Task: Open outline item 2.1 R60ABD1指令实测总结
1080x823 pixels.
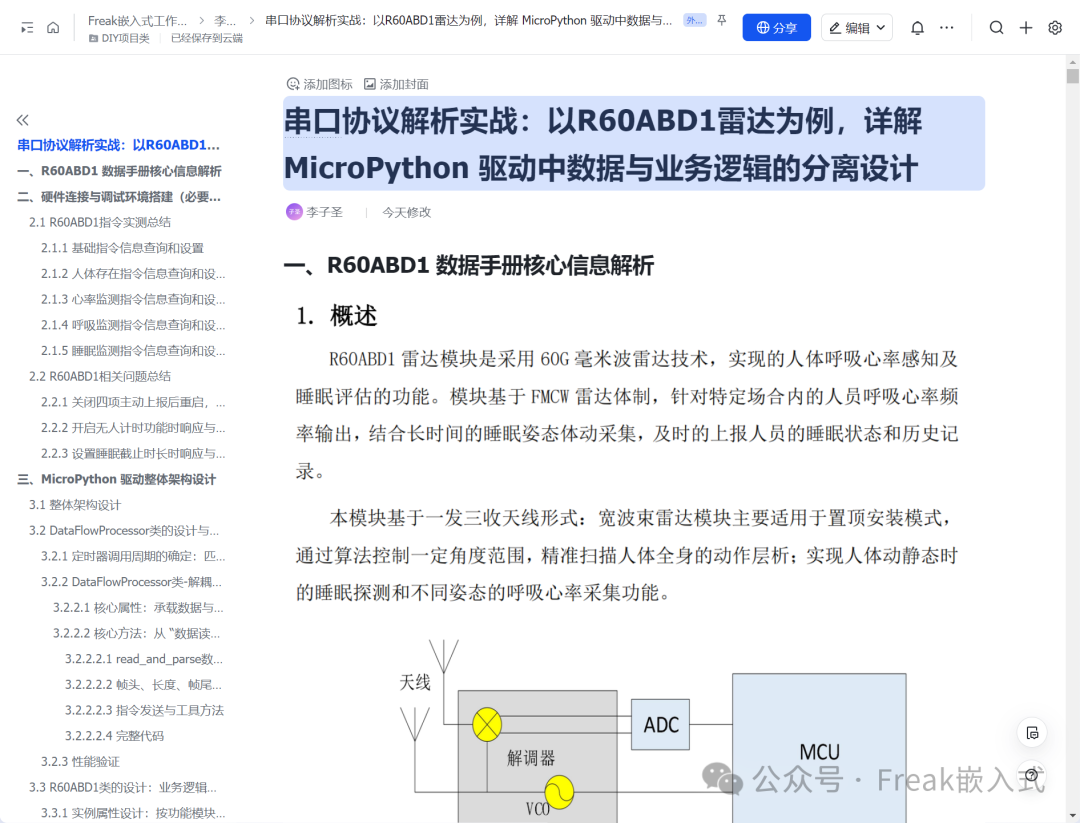Action: [x=100, y=222]
